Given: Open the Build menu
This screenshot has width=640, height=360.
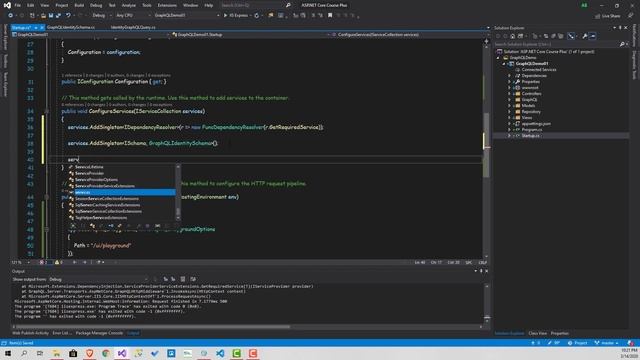Looking at the screenshot, I should click(x=79, y=5).
